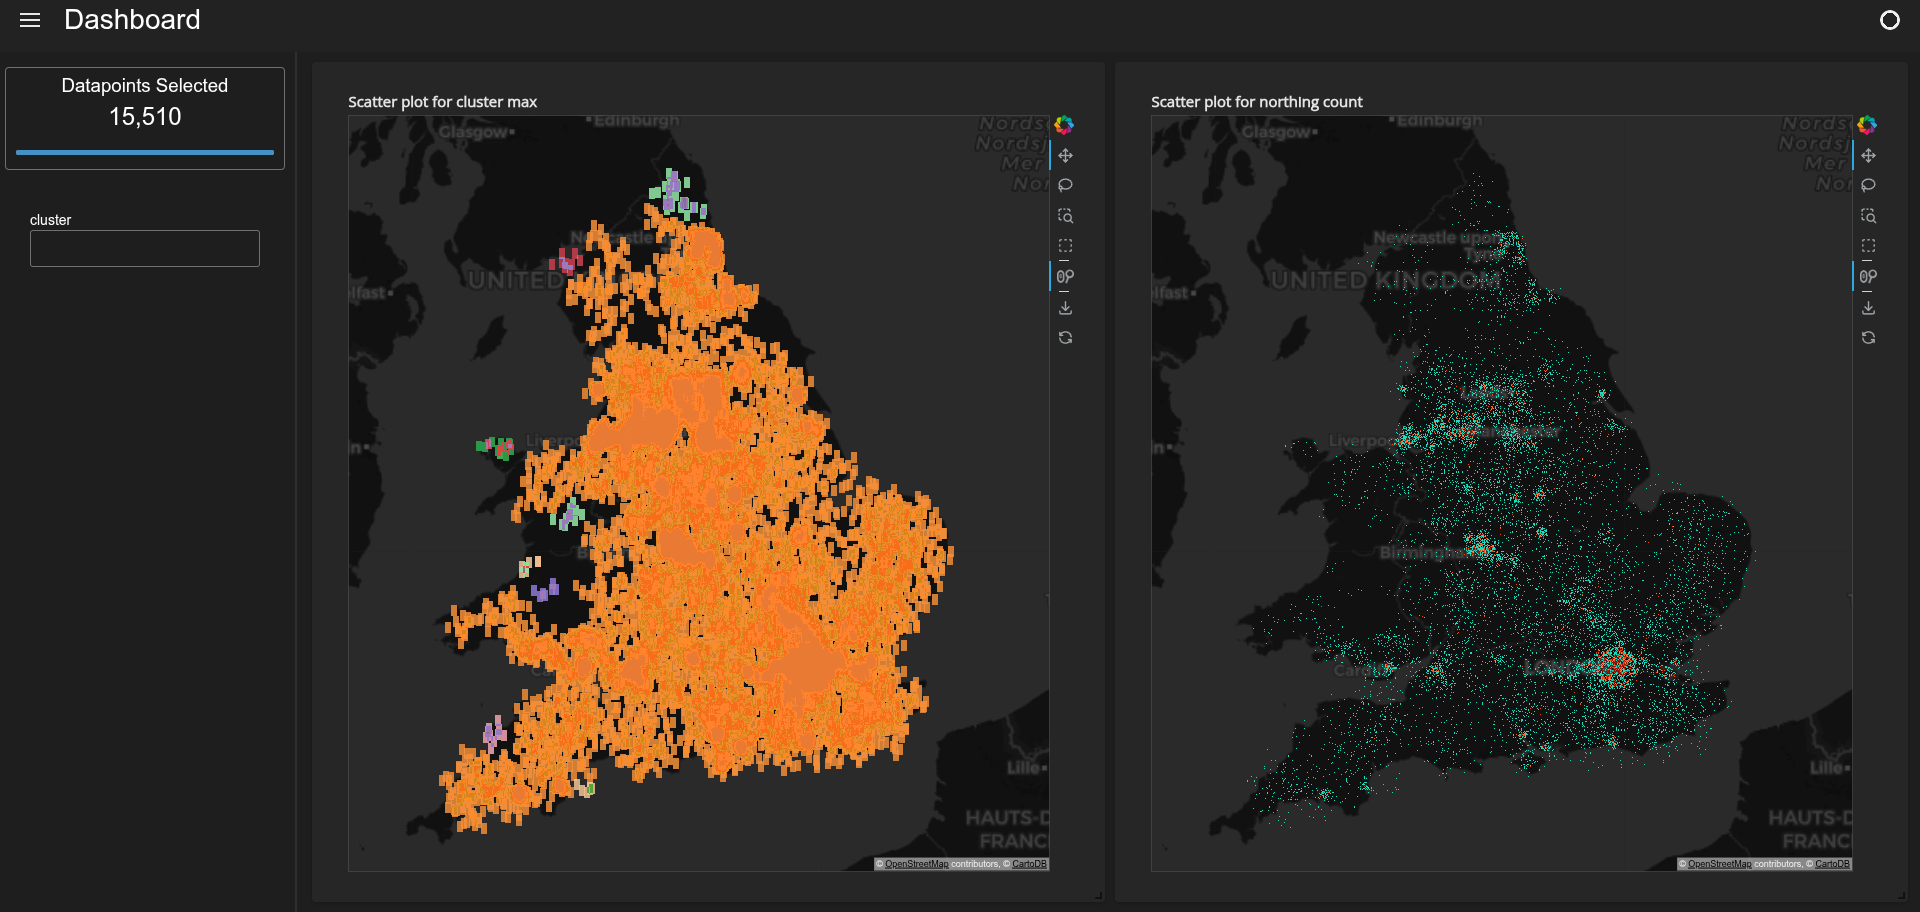This screenshot has height=912, width=1920.
Task: Save the cluster max plot as image
Action: tap(1065, 308)
